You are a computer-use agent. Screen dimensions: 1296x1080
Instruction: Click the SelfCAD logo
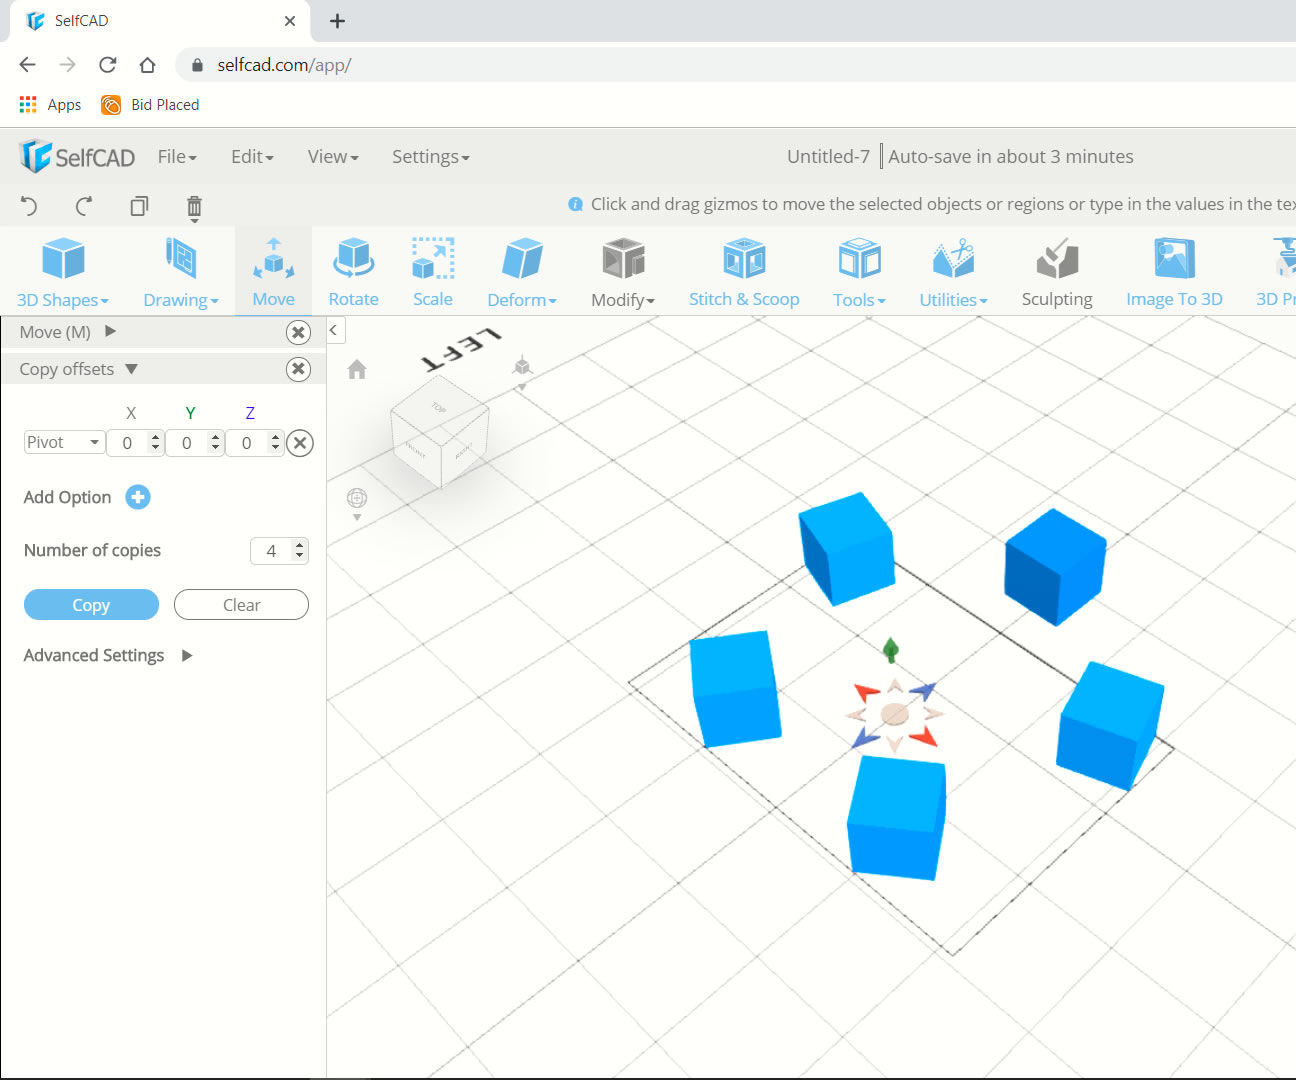pos(77,157)
